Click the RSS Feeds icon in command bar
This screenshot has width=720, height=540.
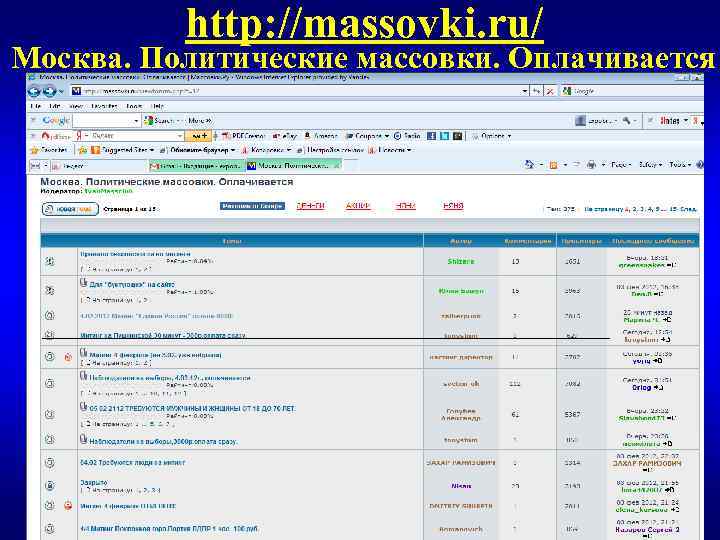pos(553,164)
